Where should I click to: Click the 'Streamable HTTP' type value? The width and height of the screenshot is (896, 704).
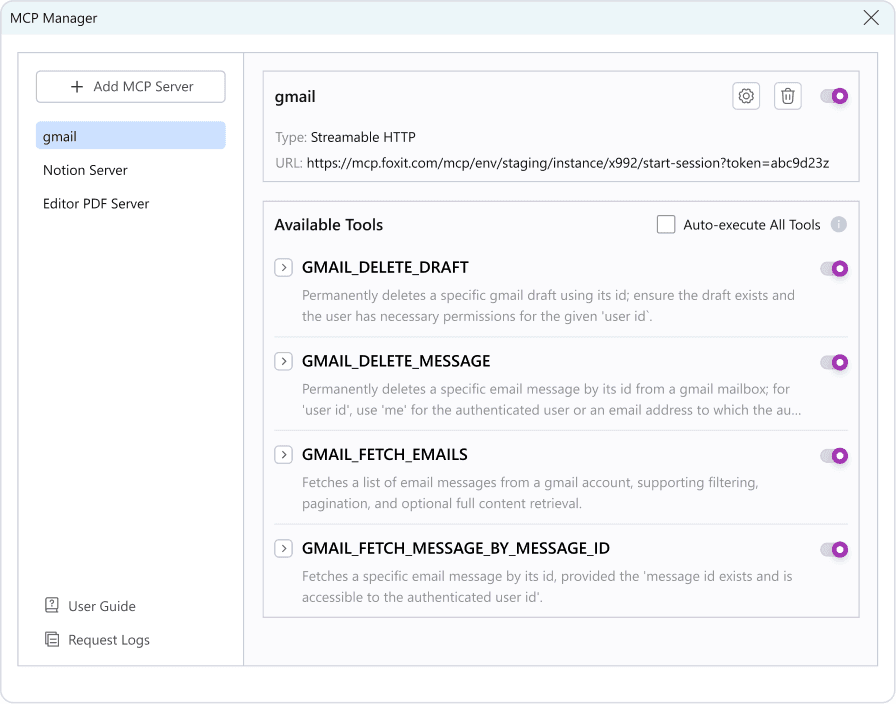coord(363,137)
